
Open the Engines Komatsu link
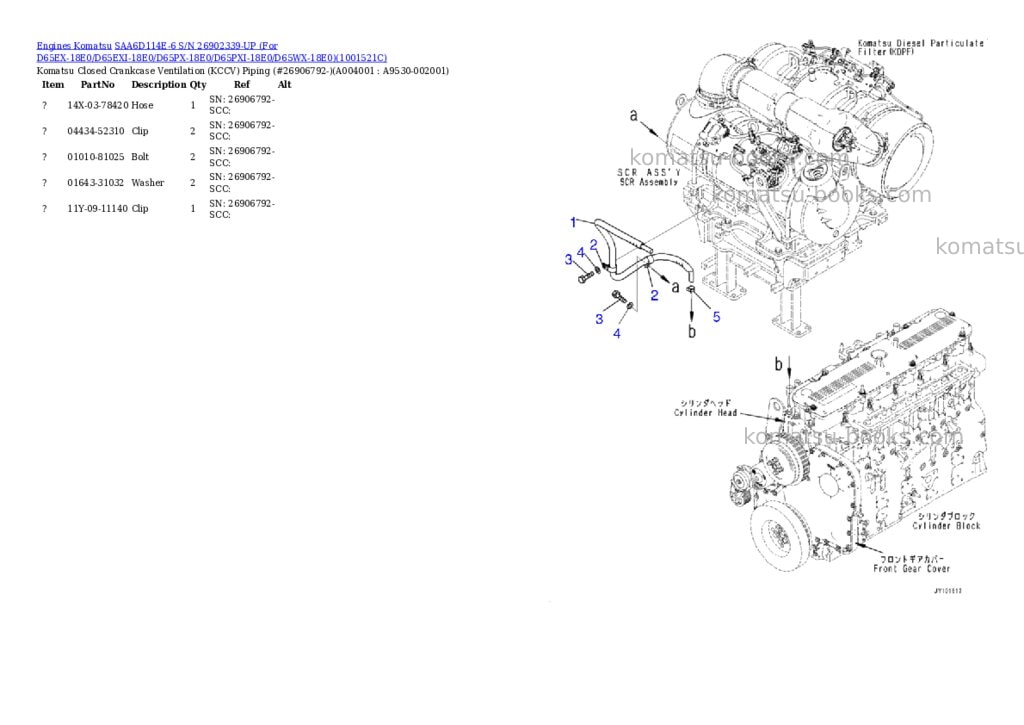click(x=74, y=46)
